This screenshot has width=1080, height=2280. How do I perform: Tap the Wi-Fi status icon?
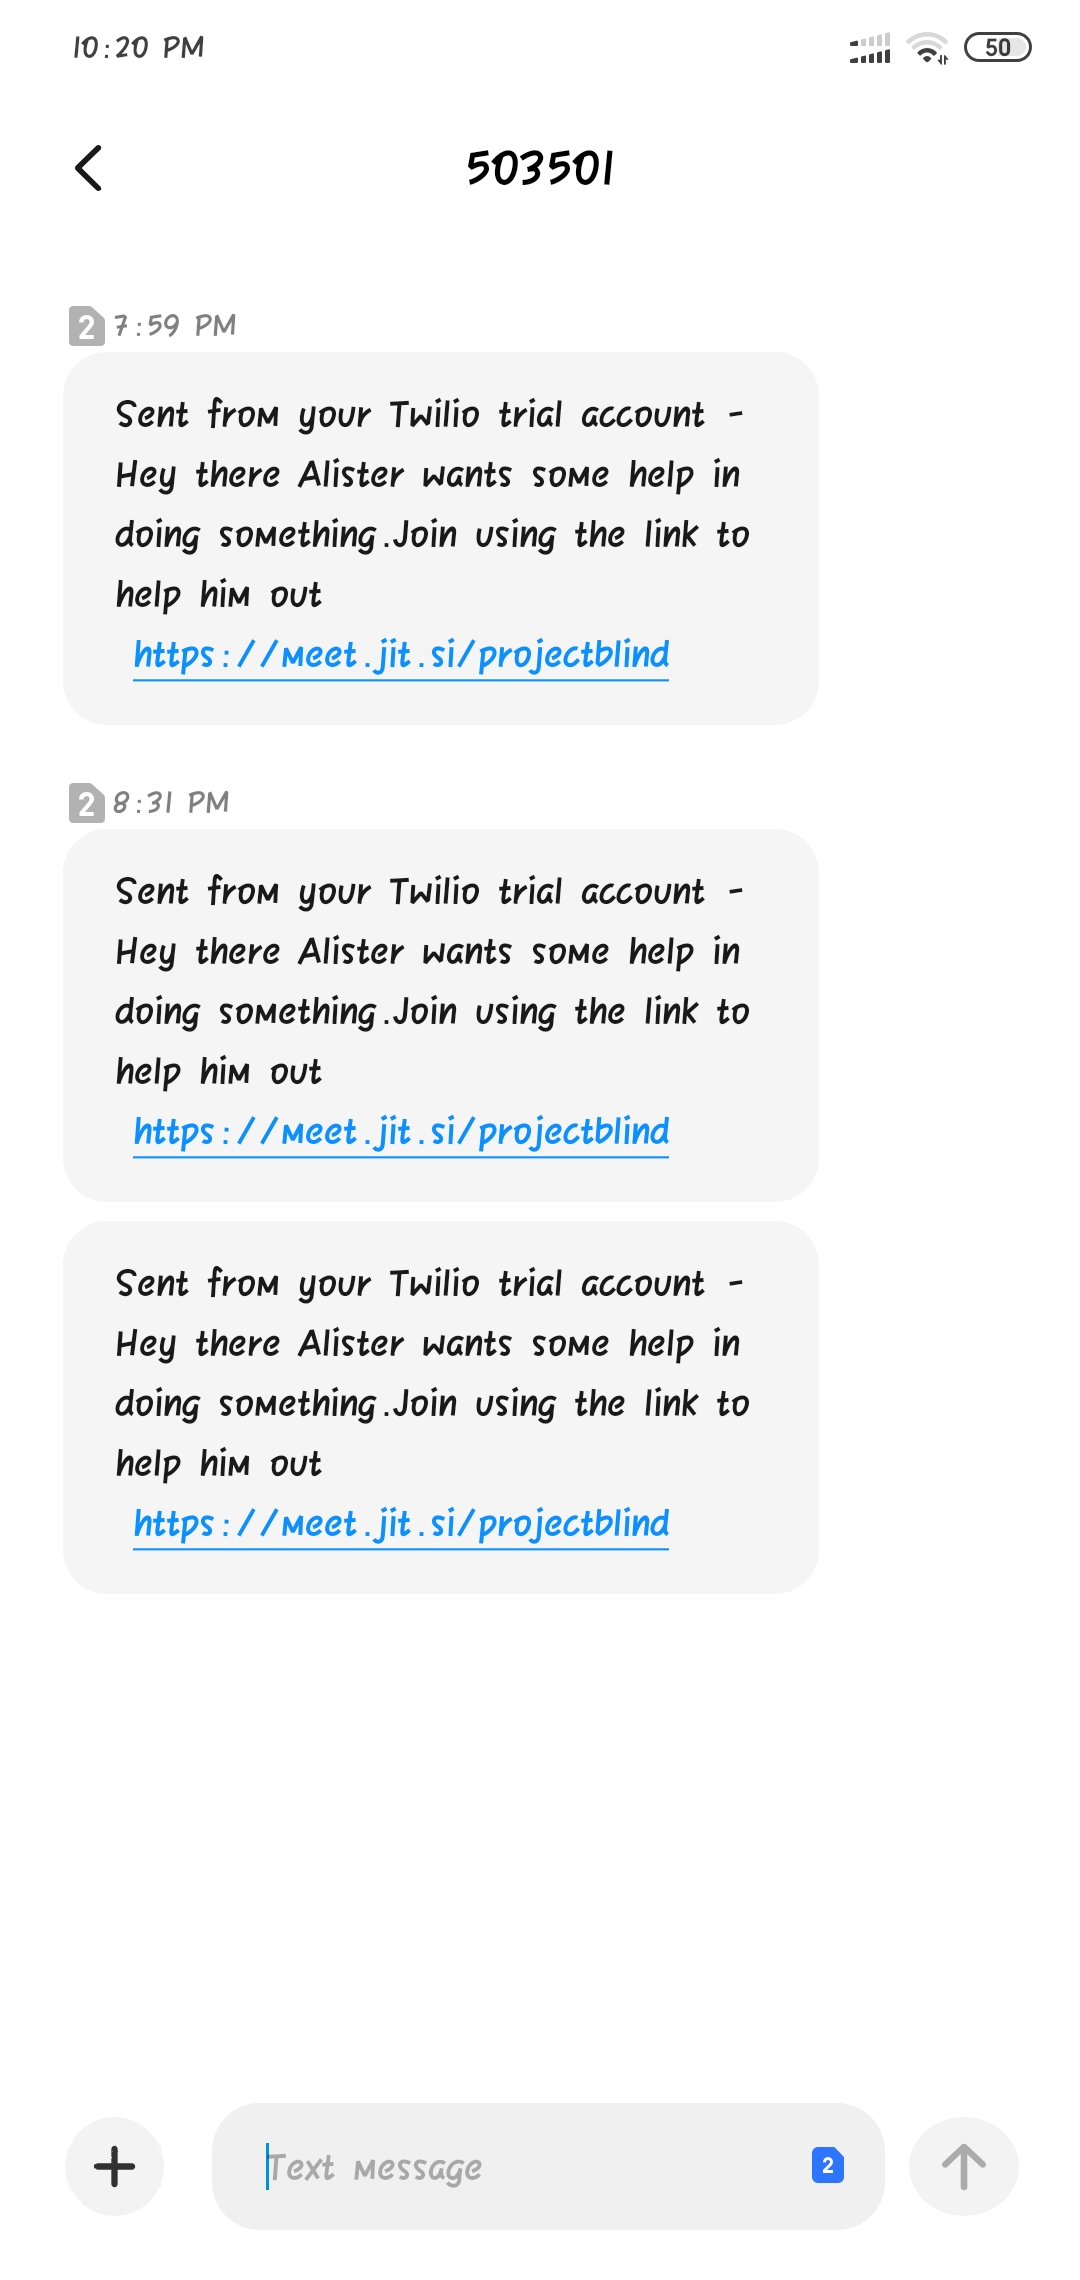[x=927, y=47]
